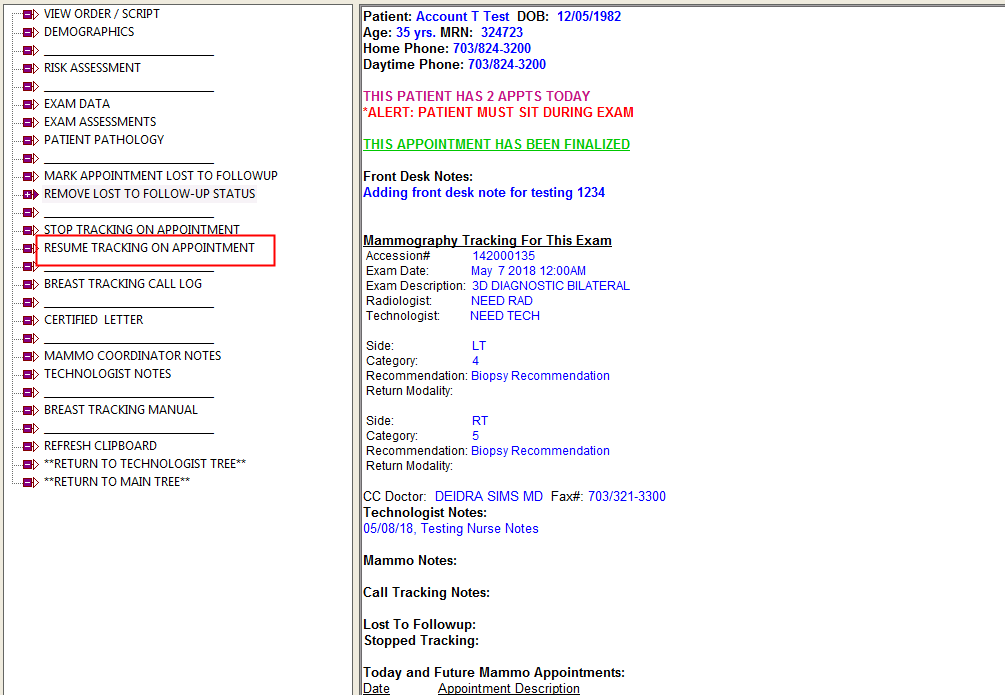Go to **RETURN TO TECHNOLOGIST TREE**
Screen dimensions: 1005x695
click(x=144, y=464)
